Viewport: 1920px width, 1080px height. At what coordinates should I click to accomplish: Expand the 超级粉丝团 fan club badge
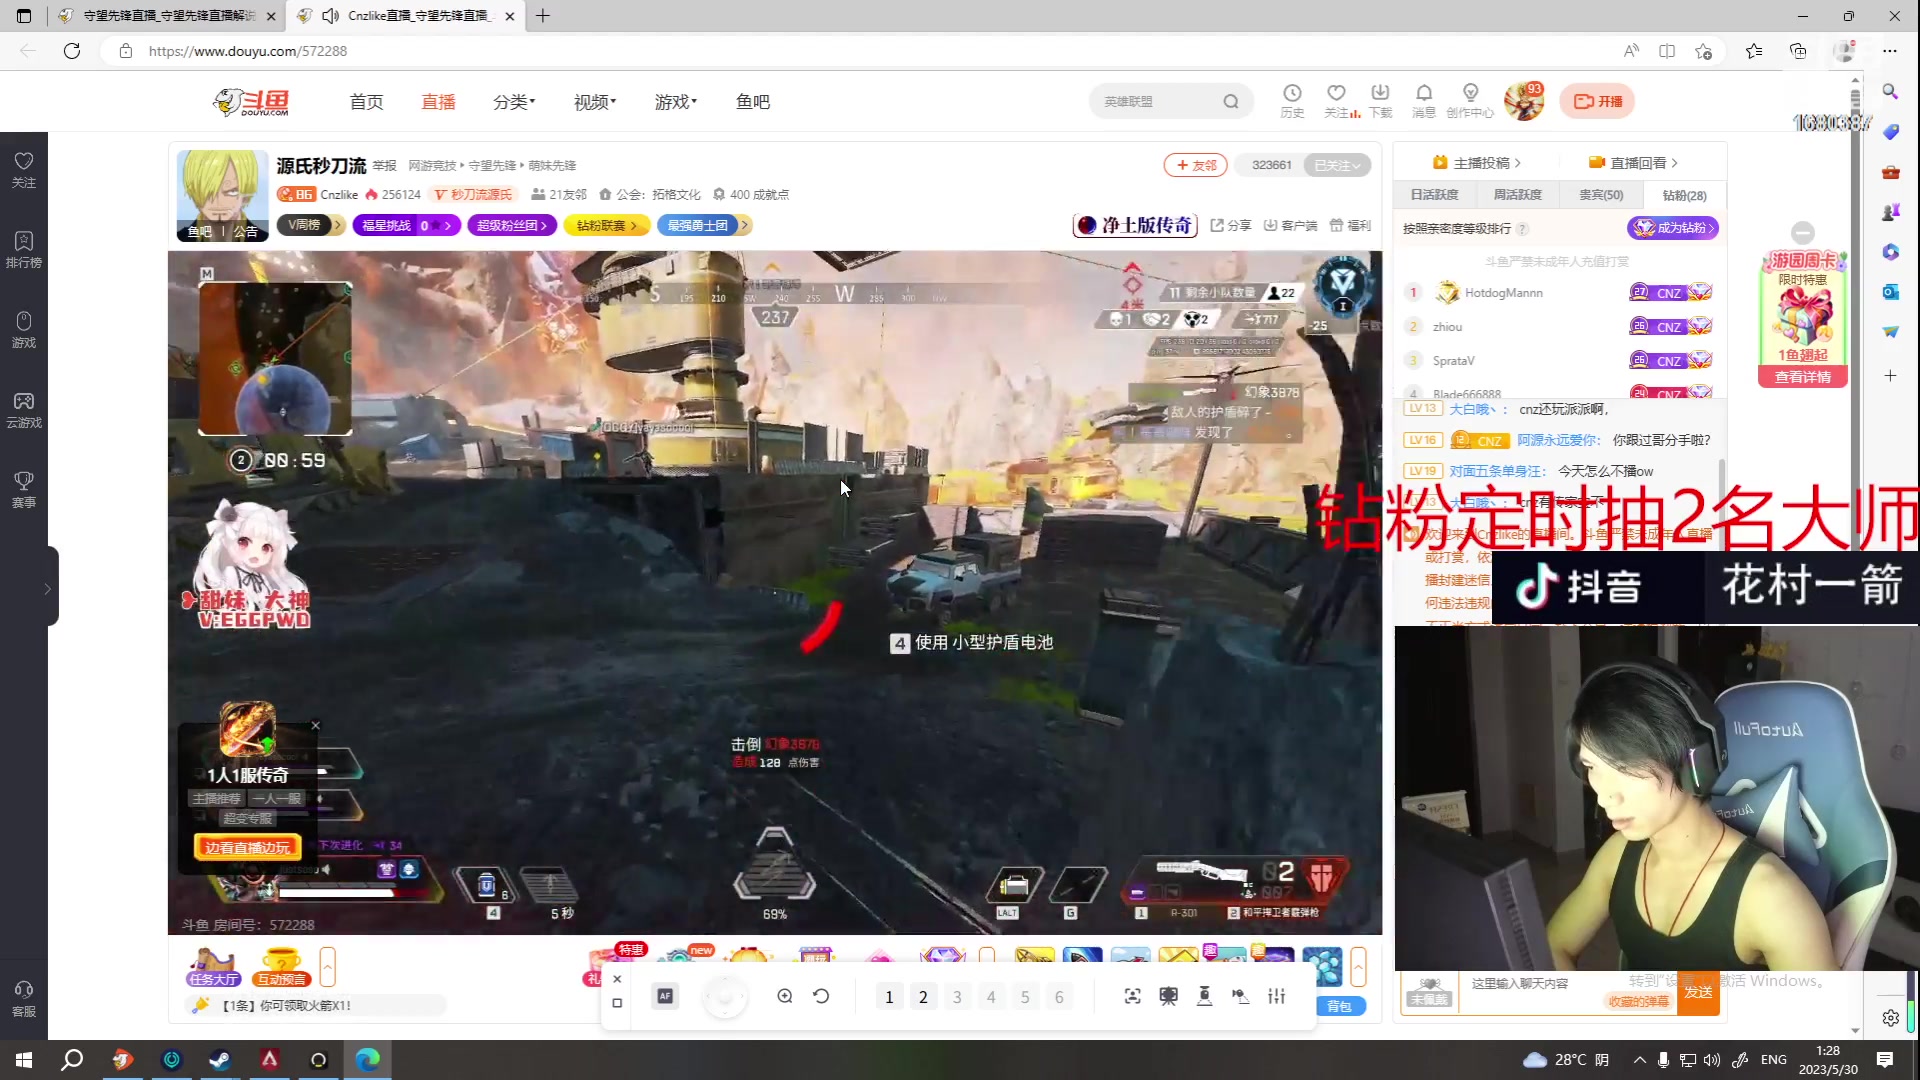512,225
